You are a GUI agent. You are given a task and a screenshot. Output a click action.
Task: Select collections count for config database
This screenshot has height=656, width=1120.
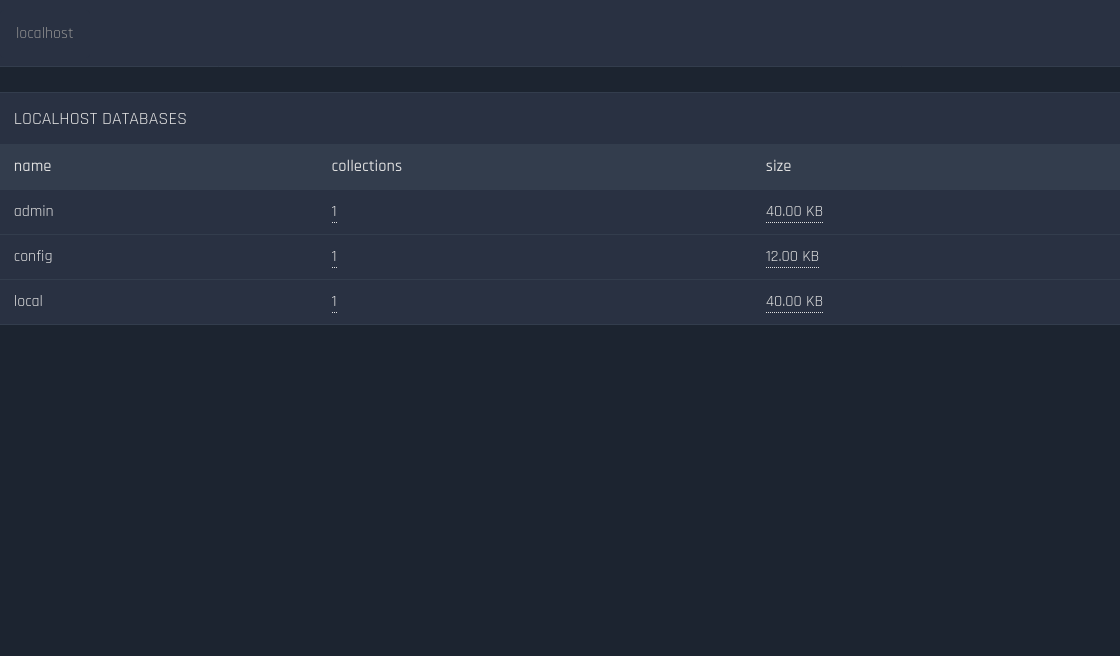[334, 257]
